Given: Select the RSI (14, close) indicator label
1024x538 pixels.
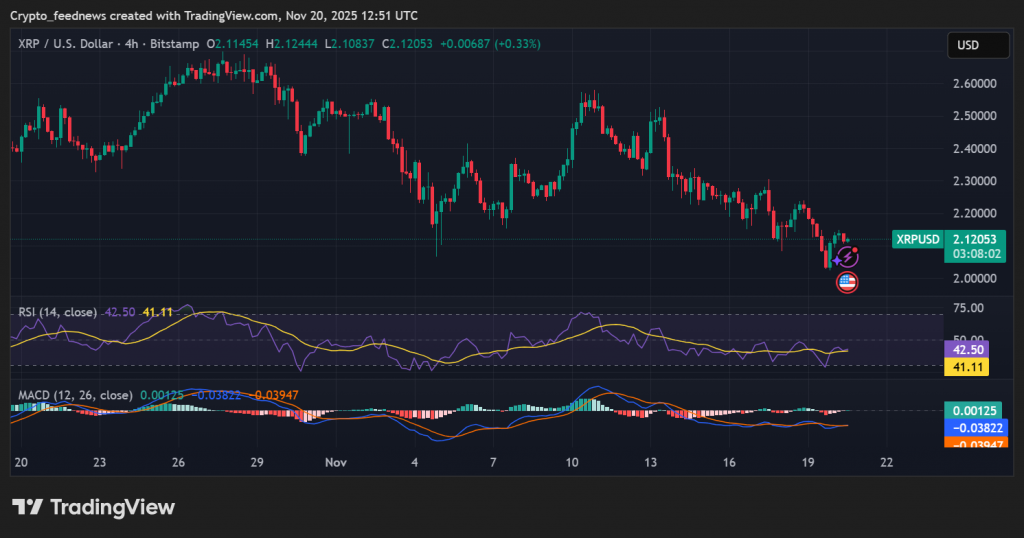Looking at the screenshot, I should point(58,312).
